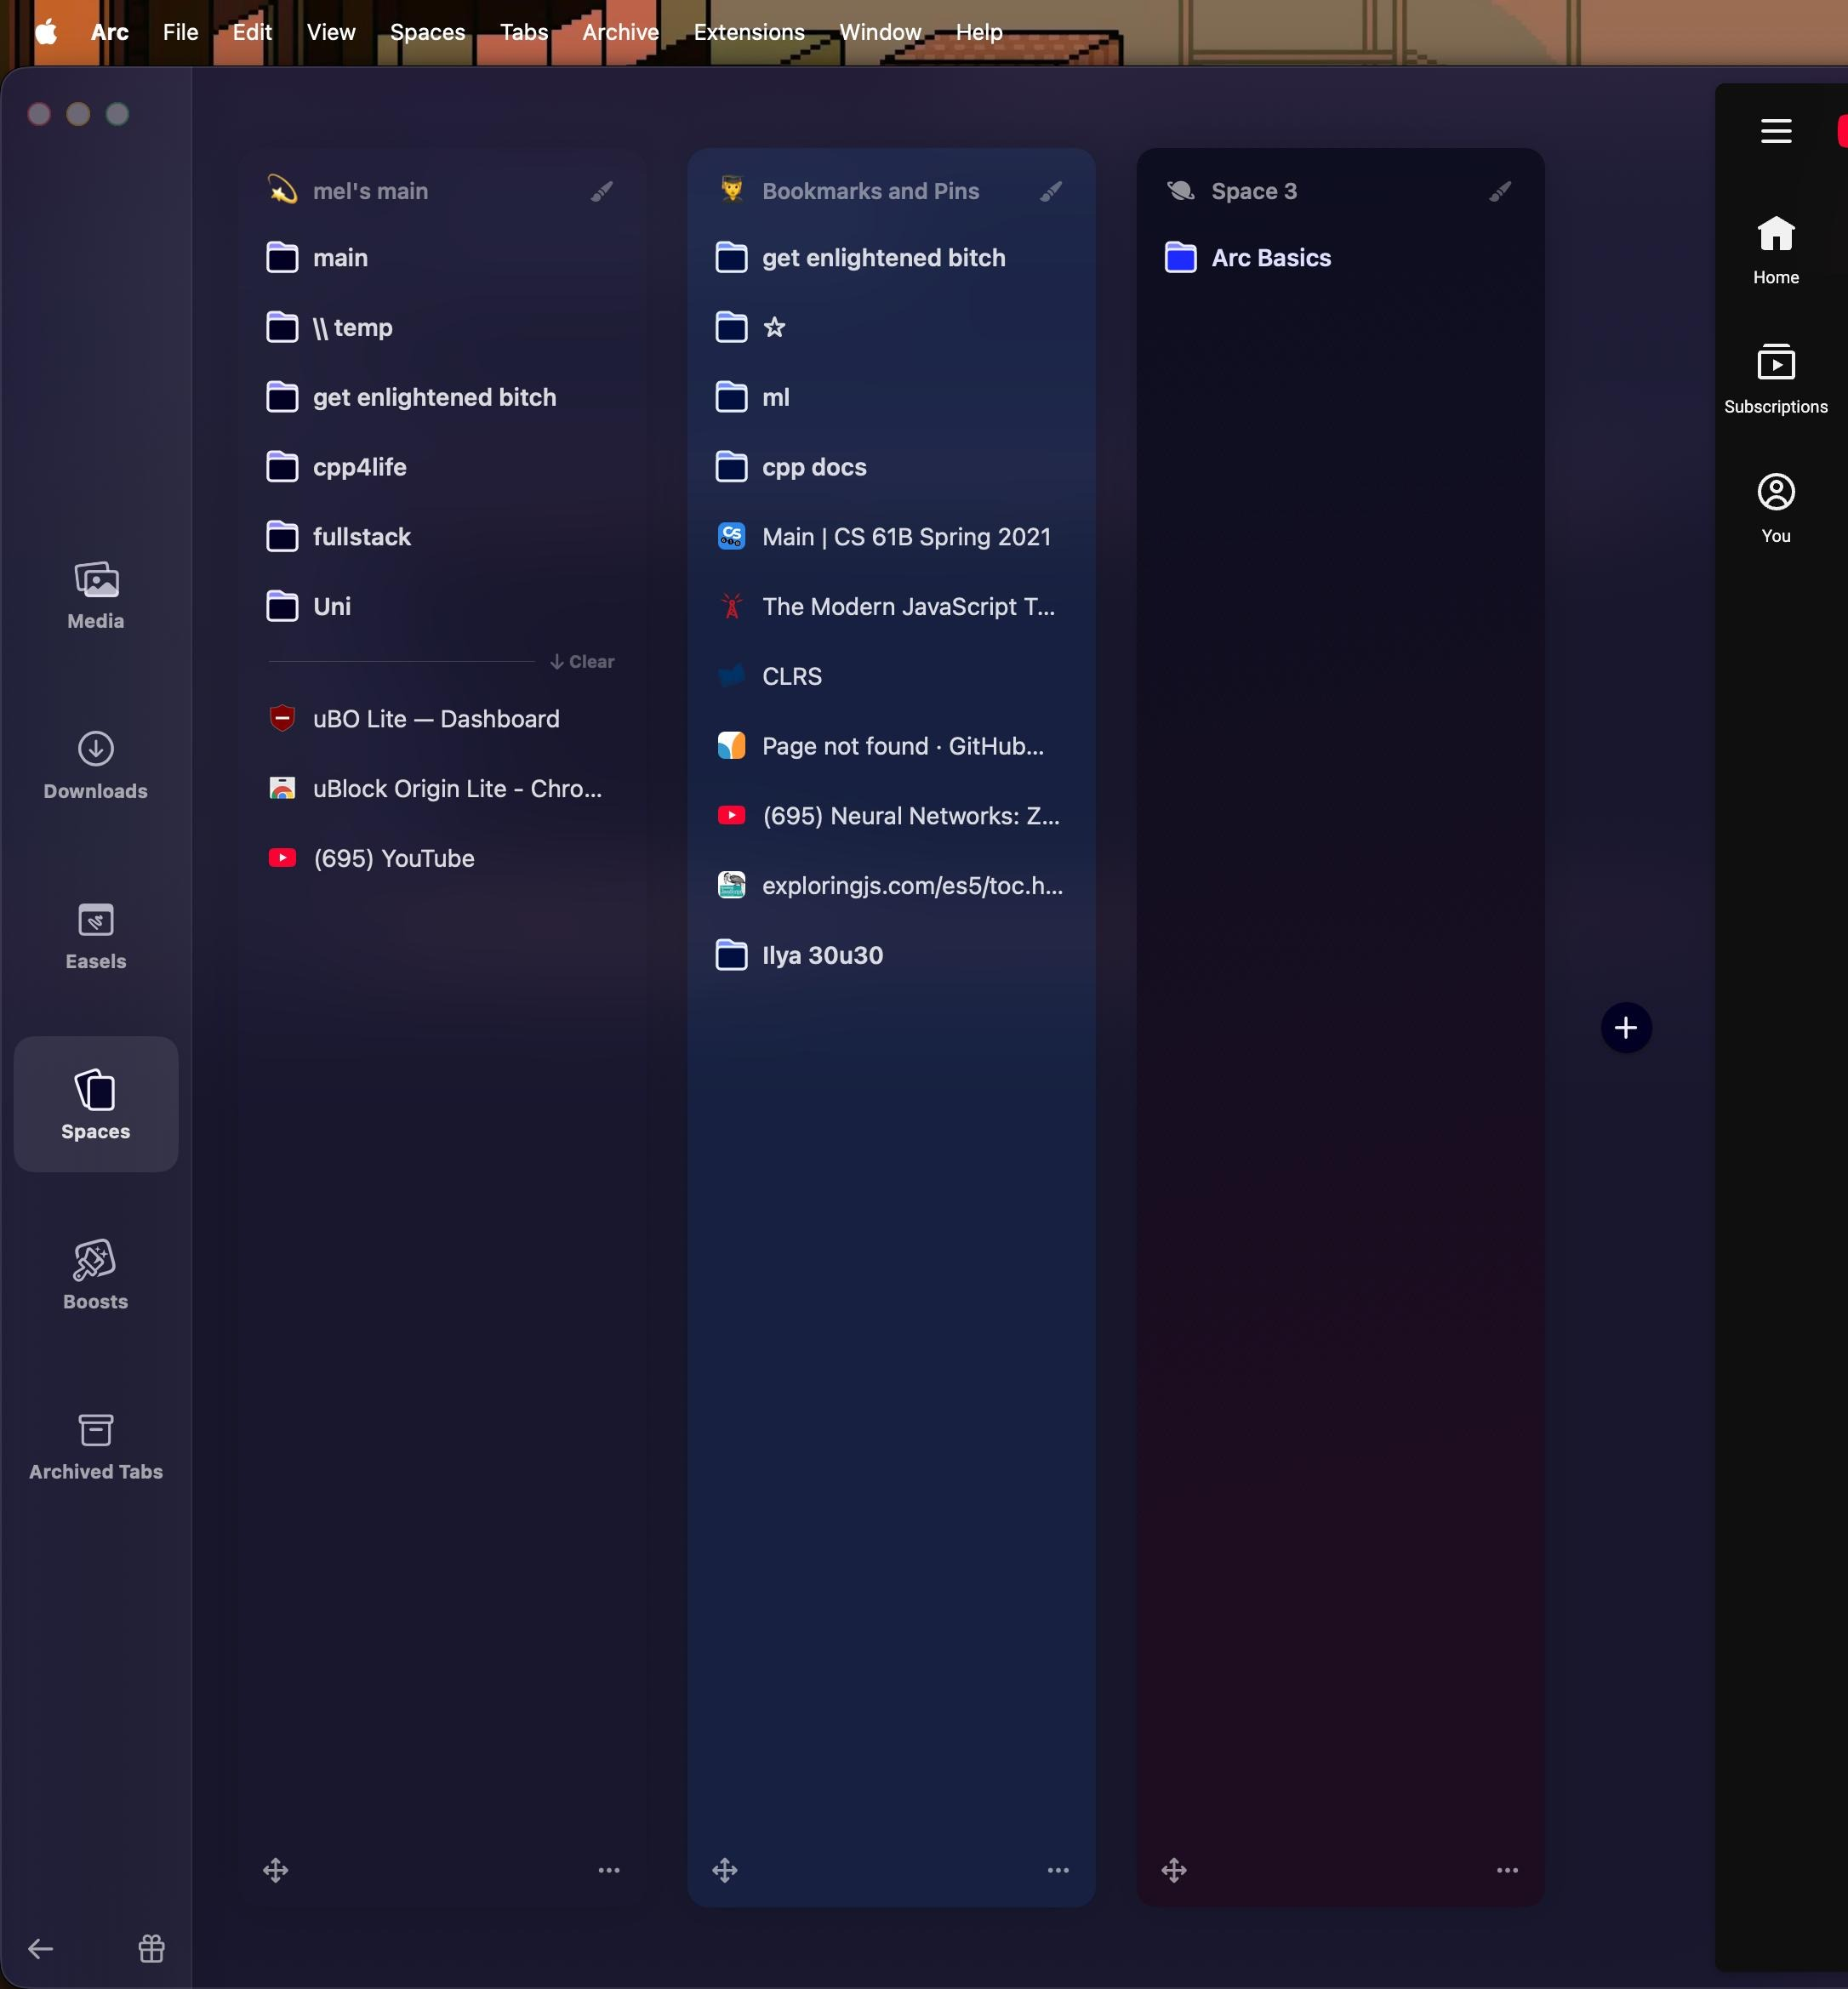1848x1989 pixels.
Task: Open the View menu
Action: pyautogui.click(x=331, y=32)
